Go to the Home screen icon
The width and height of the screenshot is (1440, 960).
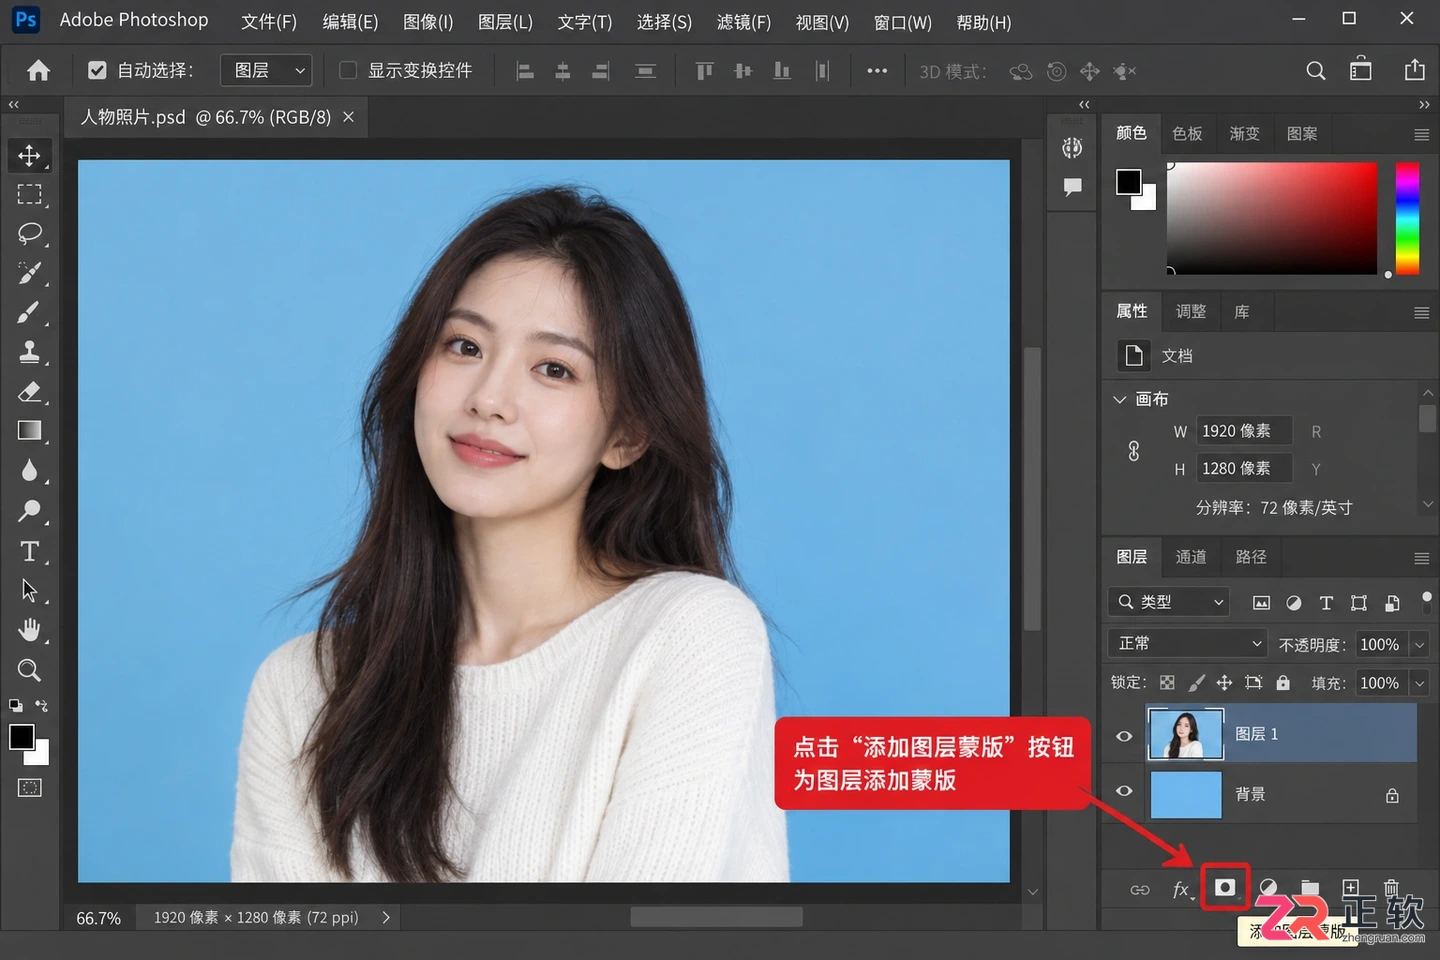click(x=38, y=70)
